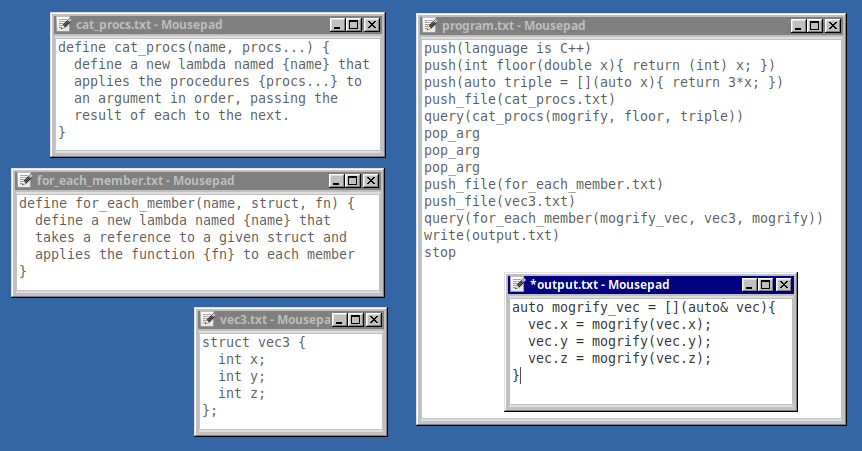Viewport: 862px width, 451px height.
Task: Click line 'define cat_procs(name, procs...) {'
Action: [194, 47]
